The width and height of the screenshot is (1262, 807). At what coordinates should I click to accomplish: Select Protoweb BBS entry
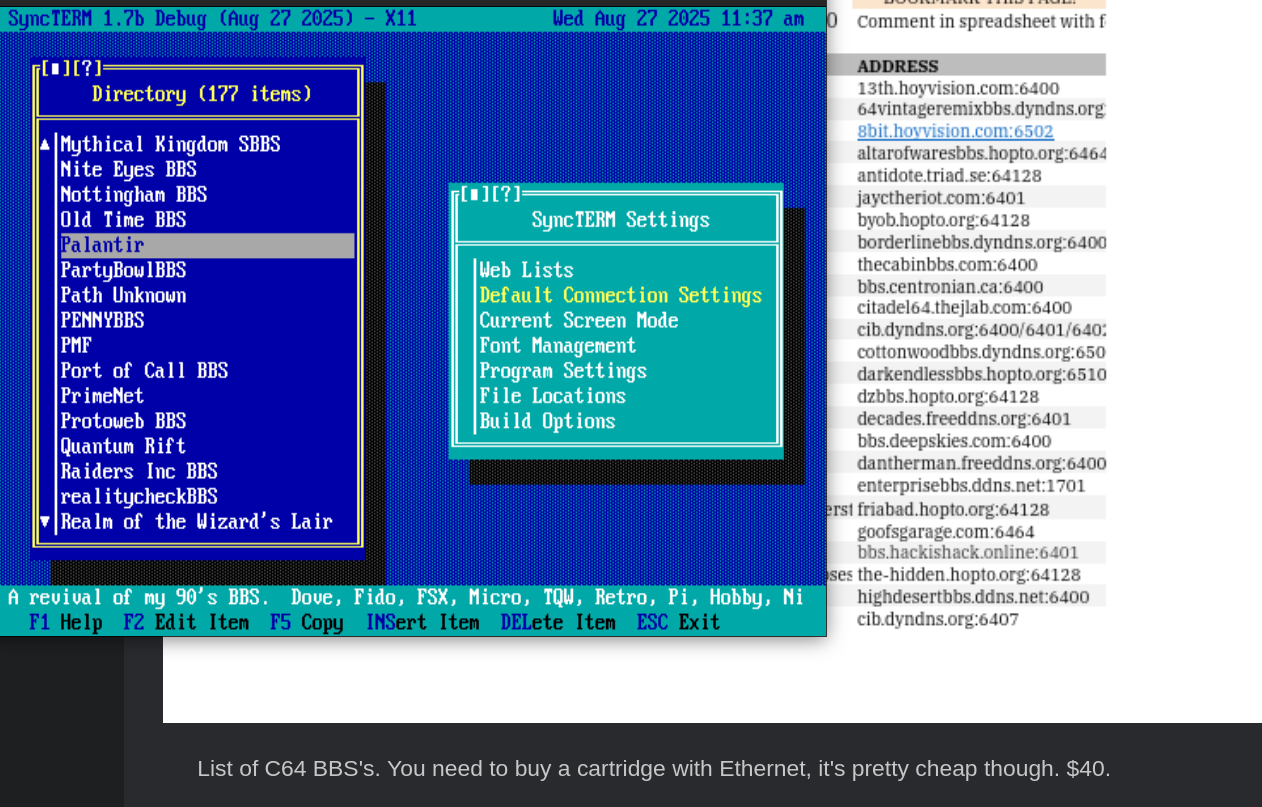coord(123,422)
